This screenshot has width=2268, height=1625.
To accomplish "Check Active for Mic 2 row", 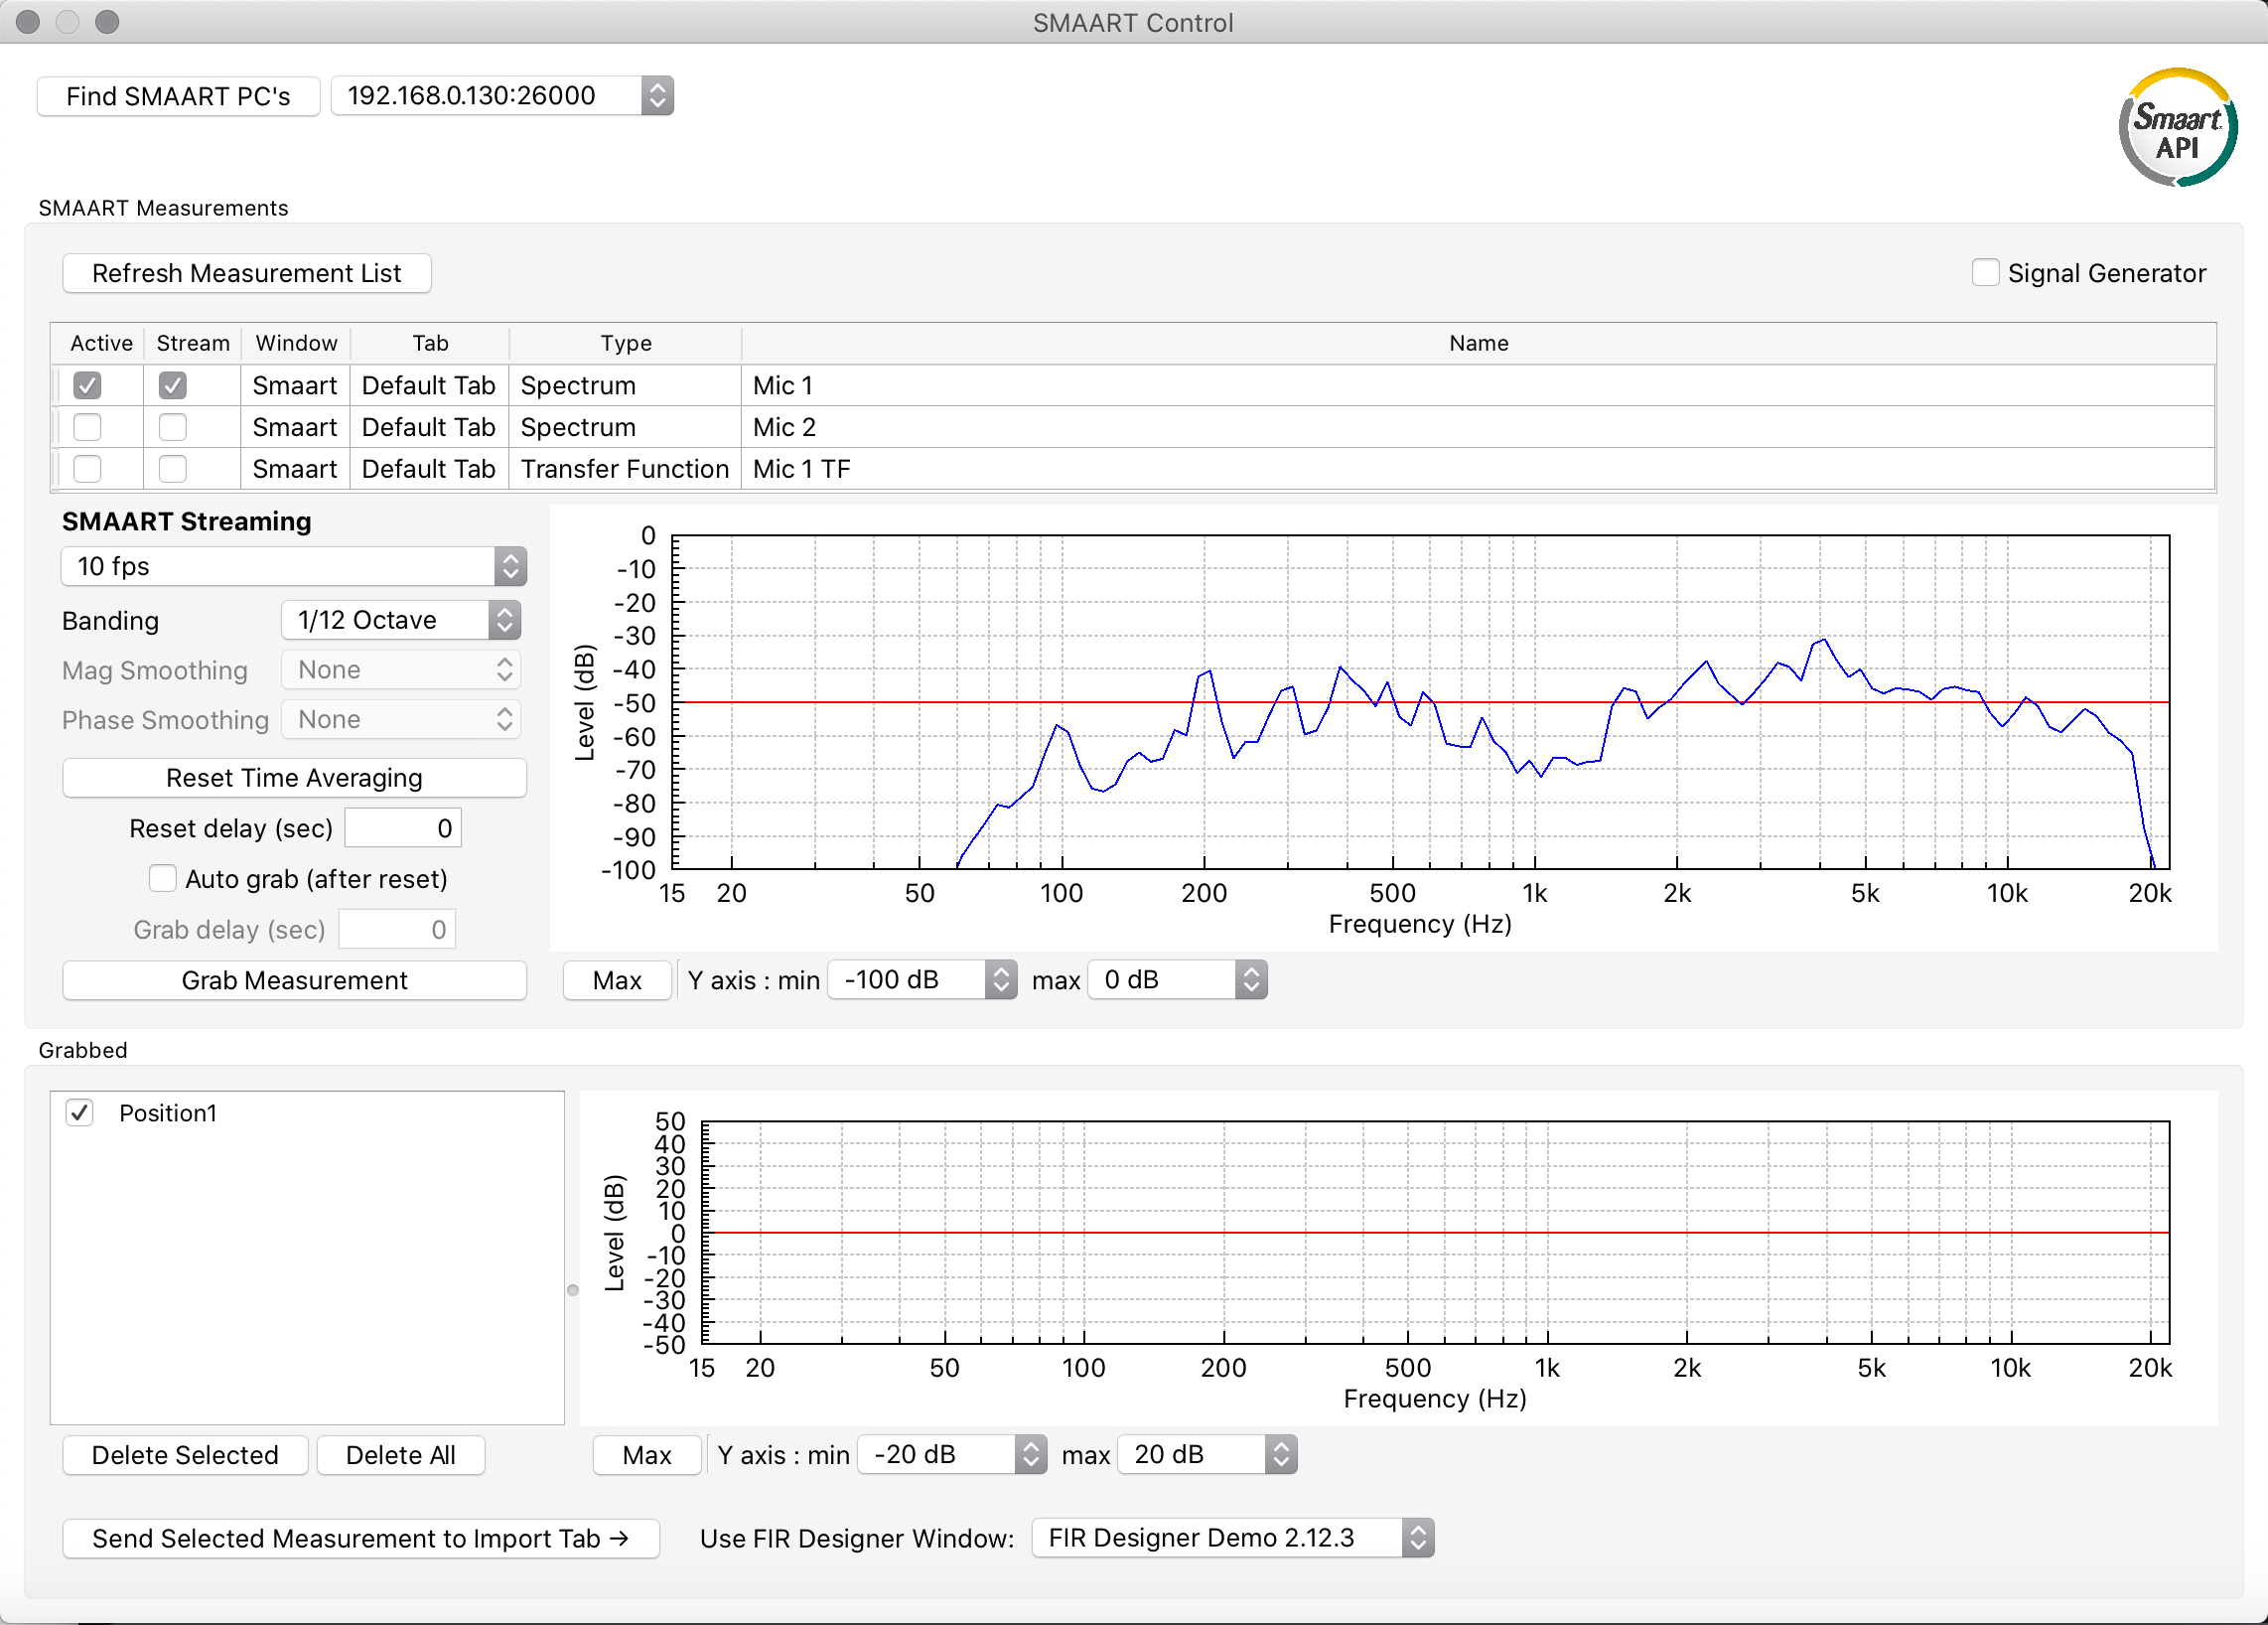I will (87, 427).
